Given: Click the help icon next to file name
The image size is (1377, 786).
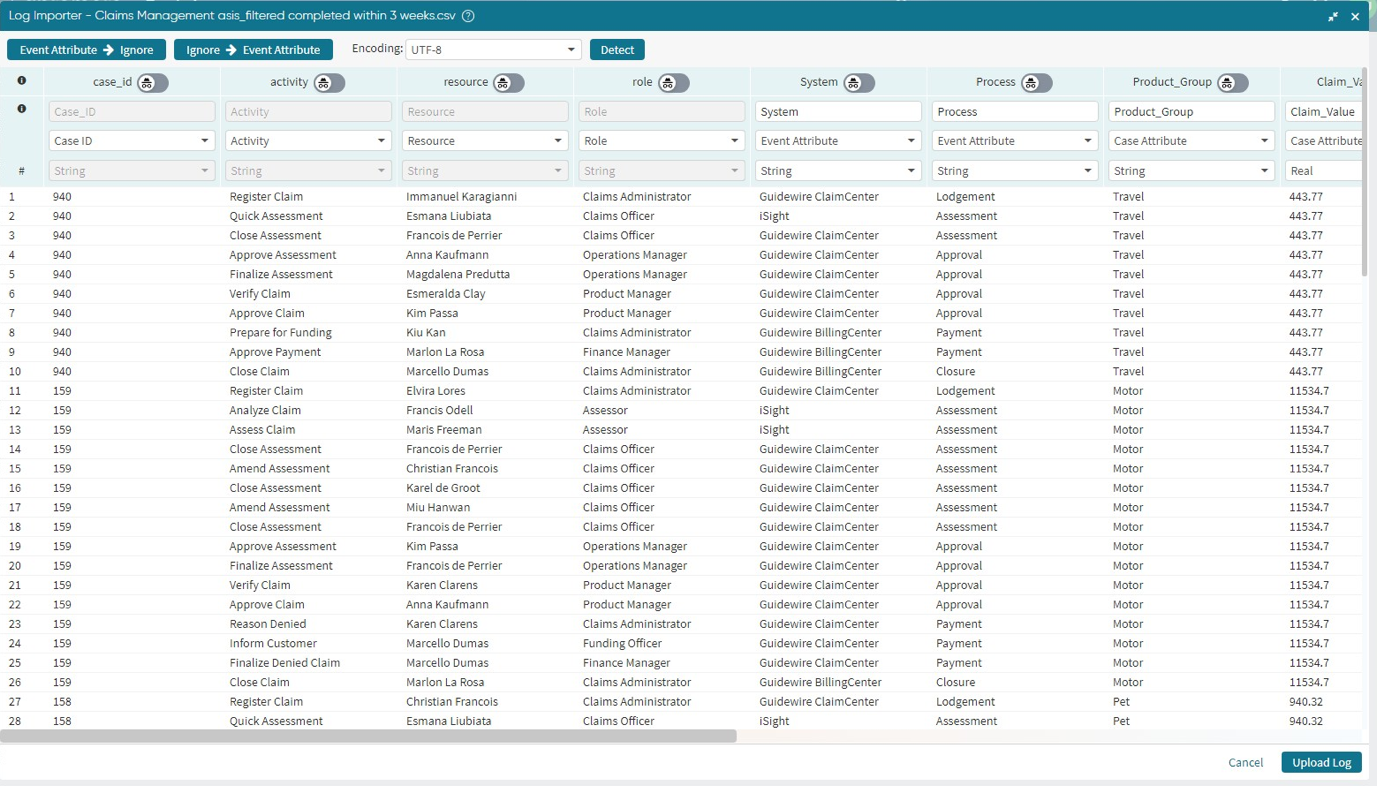Looking at the screenshot, I should click(468, 16).
